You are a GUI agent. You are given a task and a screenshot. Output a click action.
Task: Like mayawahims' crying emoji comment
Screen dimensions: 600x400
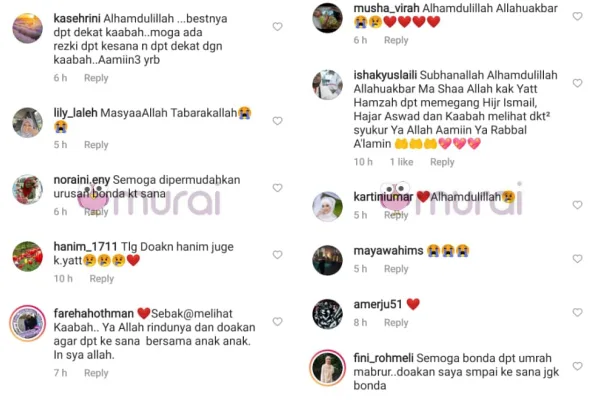pos(577,259)
